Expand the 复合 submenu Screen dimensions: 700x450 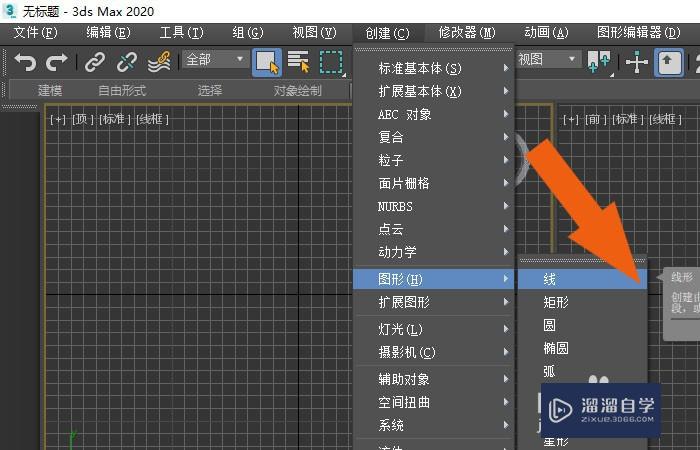pyautogui.click(x=433, y=137)
